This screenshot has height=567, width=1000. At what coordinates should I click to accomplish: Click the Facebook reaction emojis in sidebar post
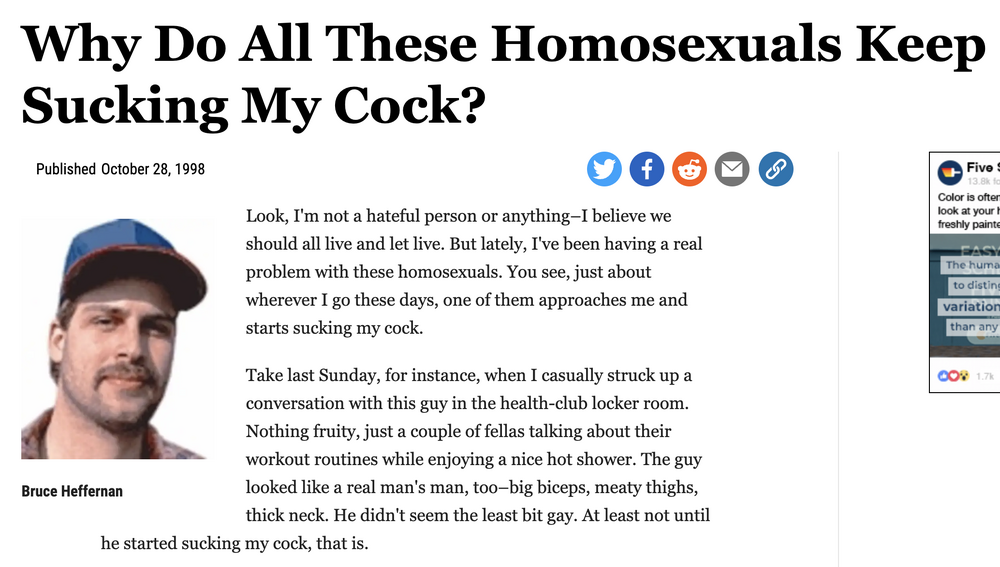952,376
